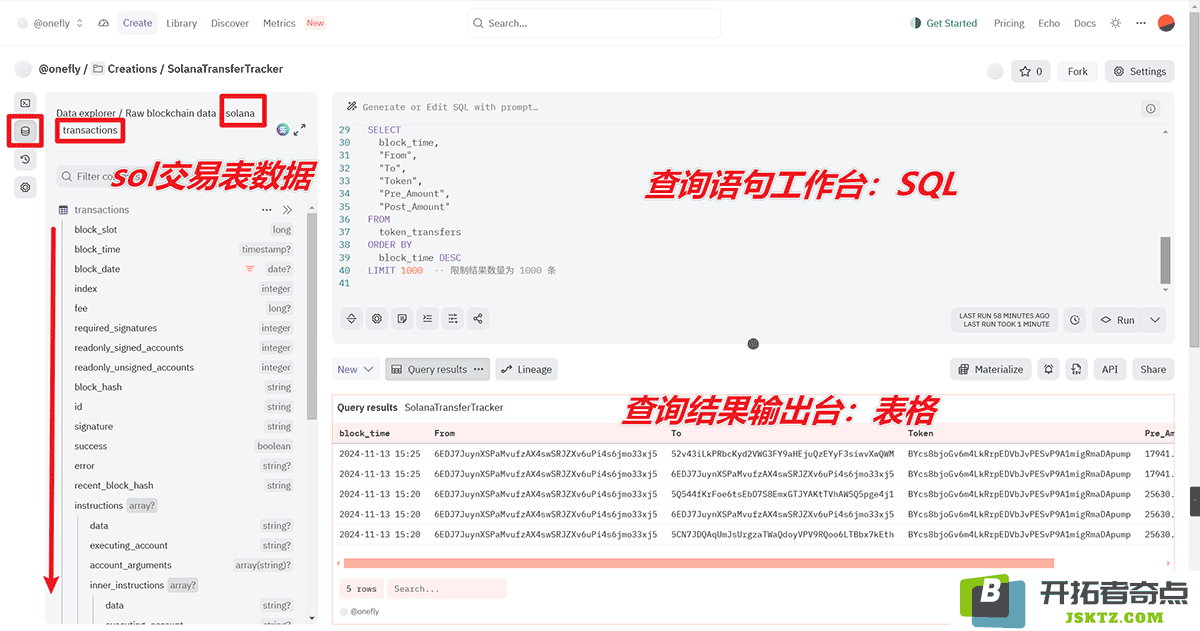Open the Metrics menu item
Image resolution: width=1200 pixels, height=631 pixels.
(279, 23)
